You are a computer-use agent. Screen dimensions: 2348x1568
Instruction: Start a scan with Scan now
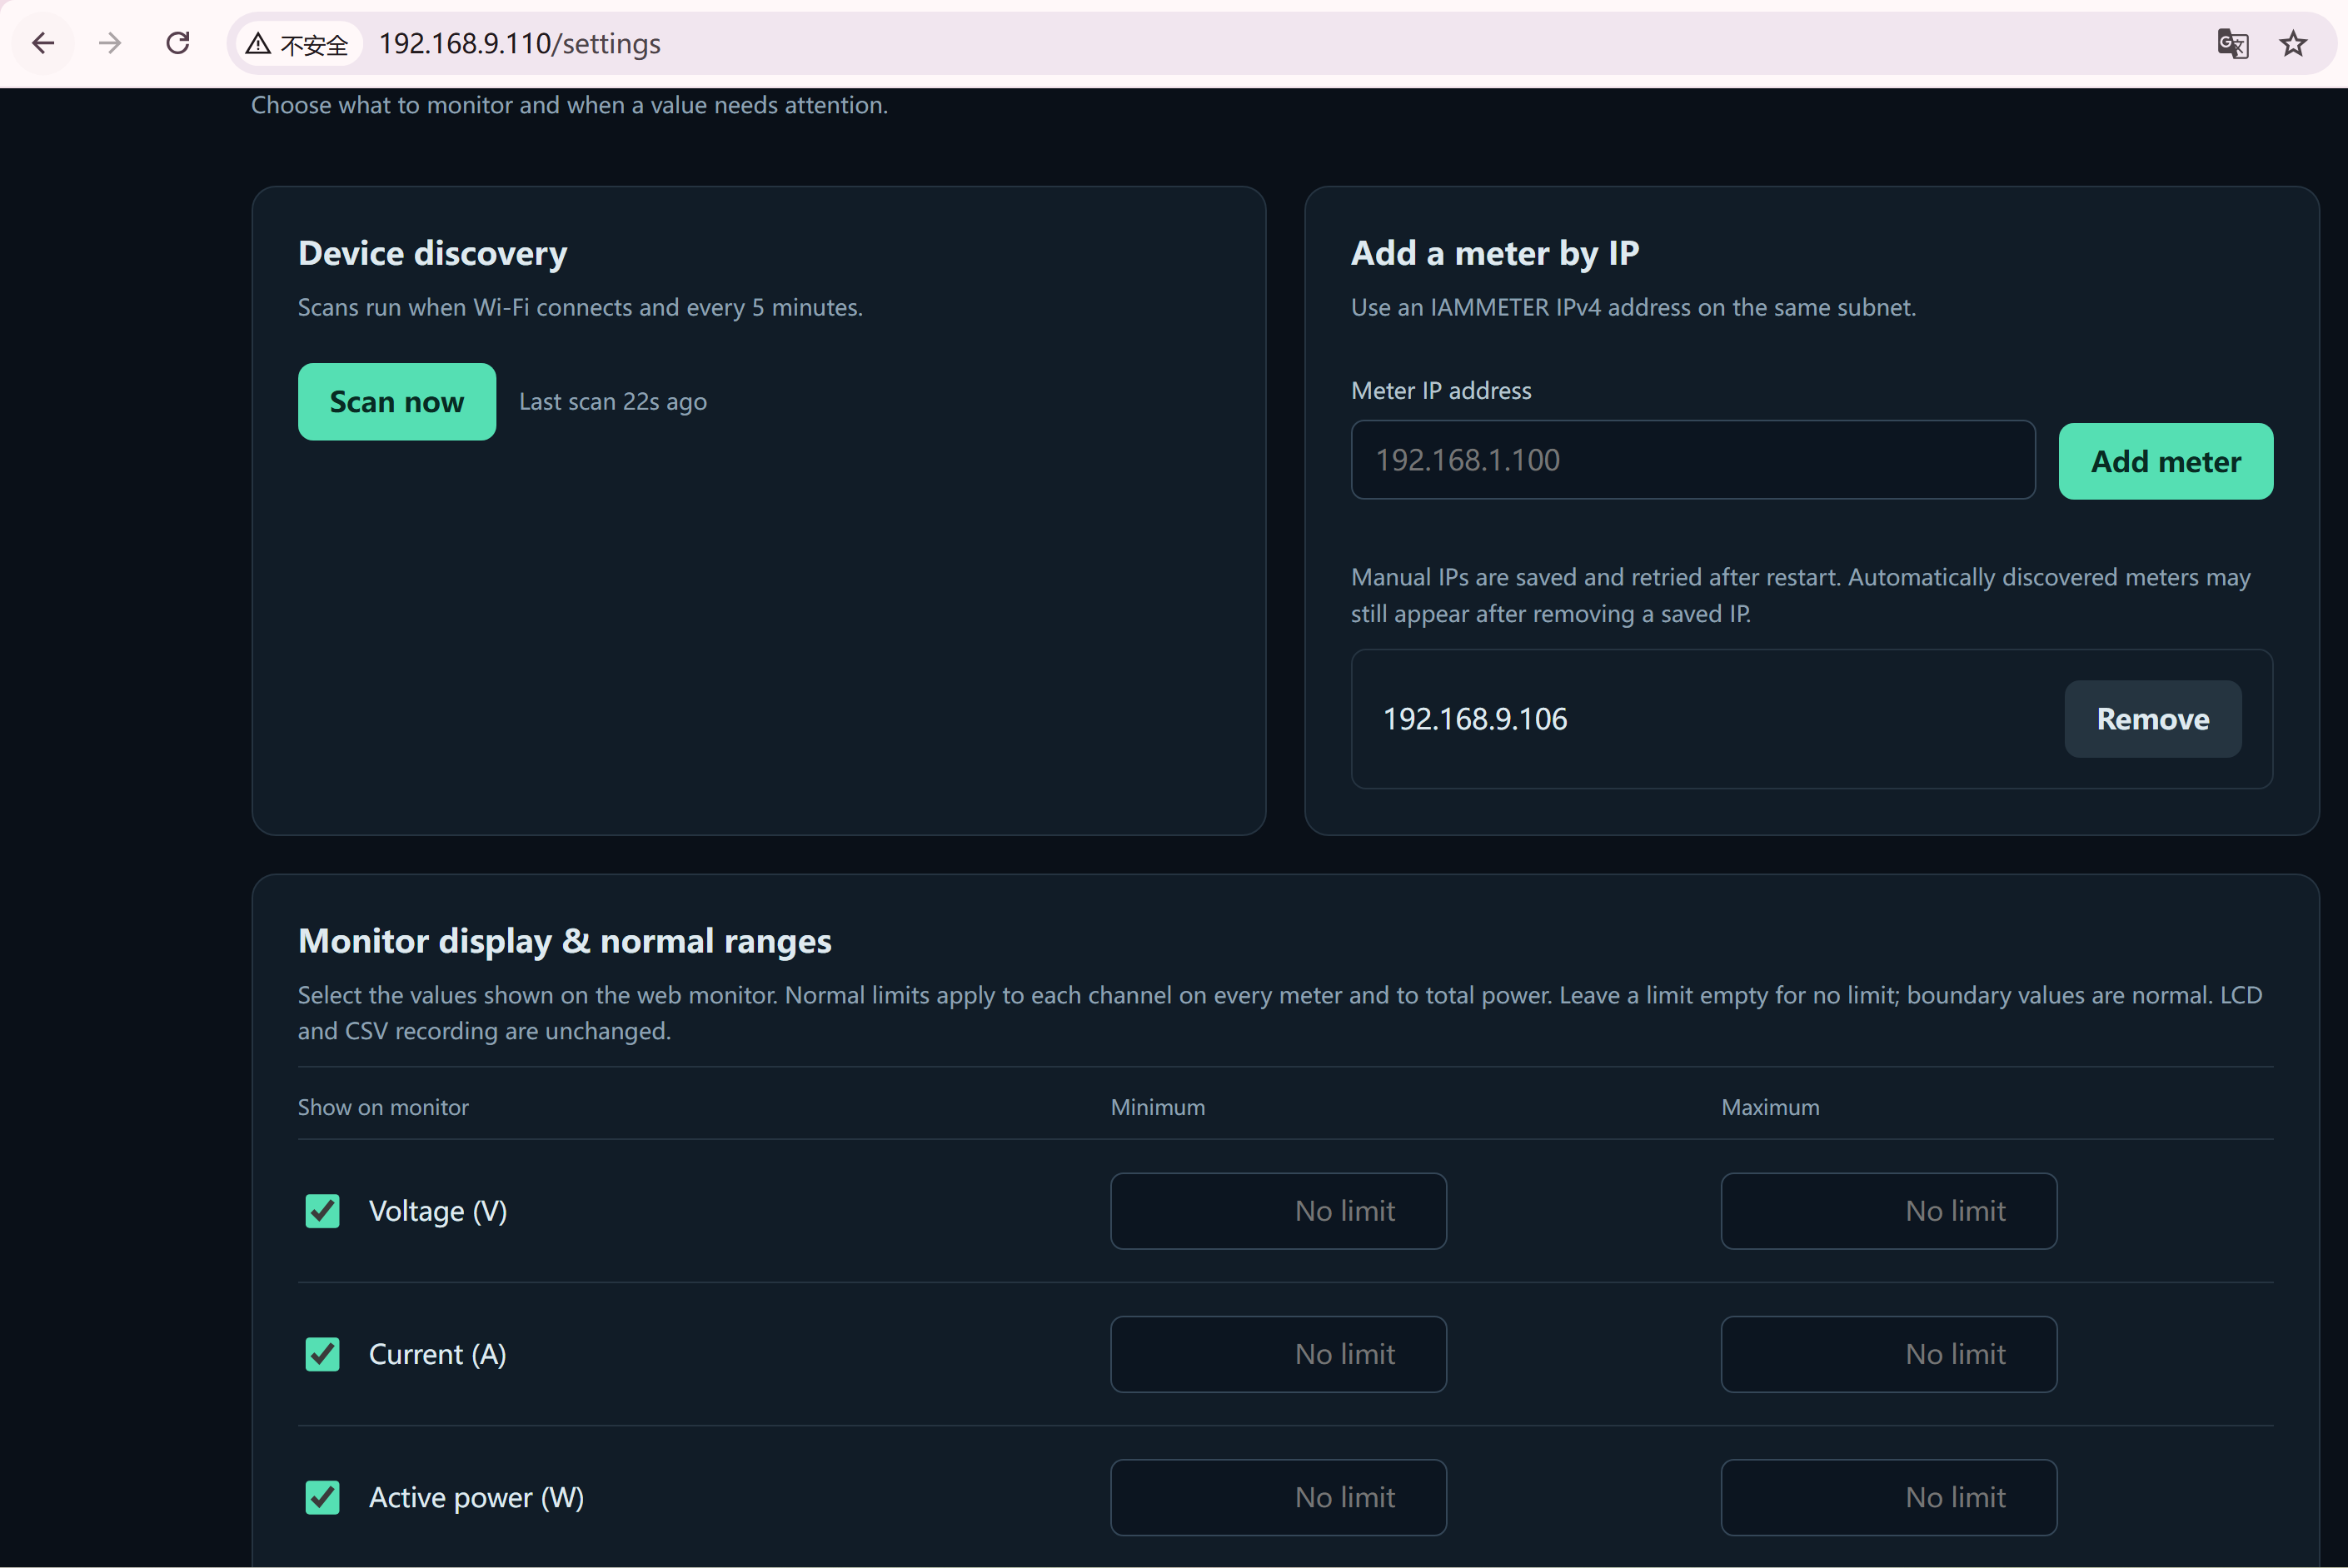(397, 401)
